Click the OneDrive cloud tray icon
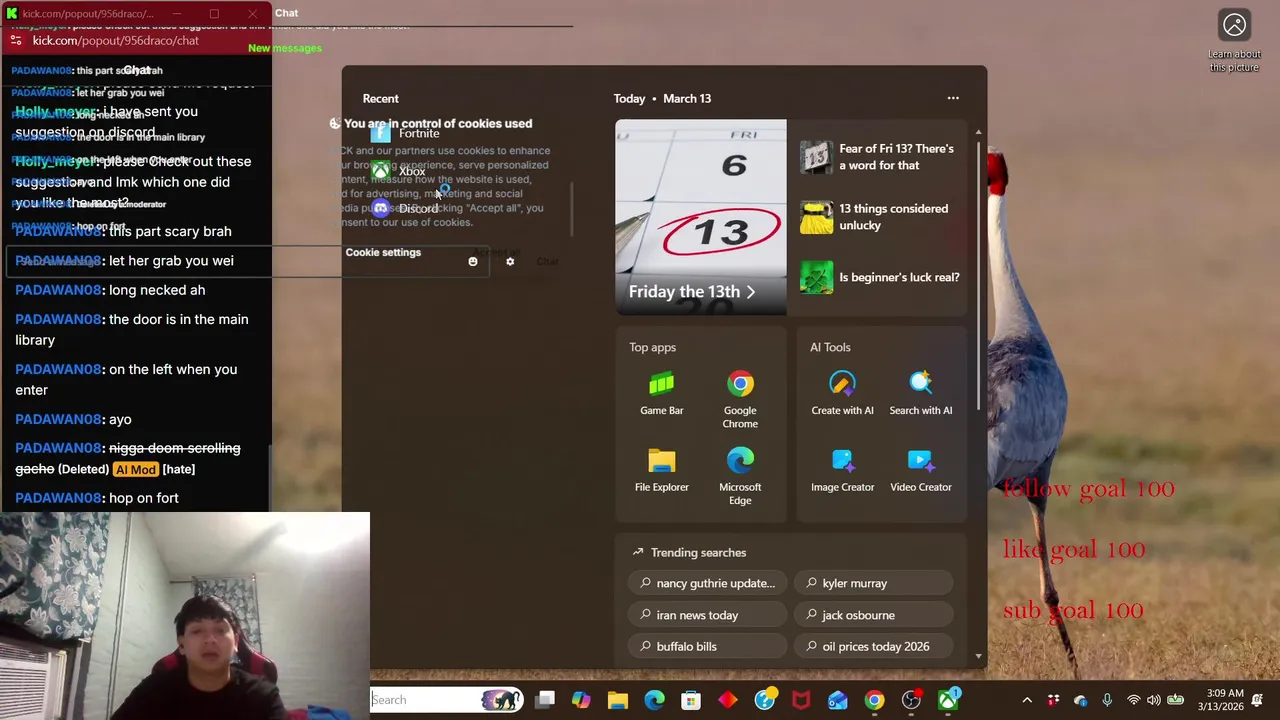 [1080, 700]
